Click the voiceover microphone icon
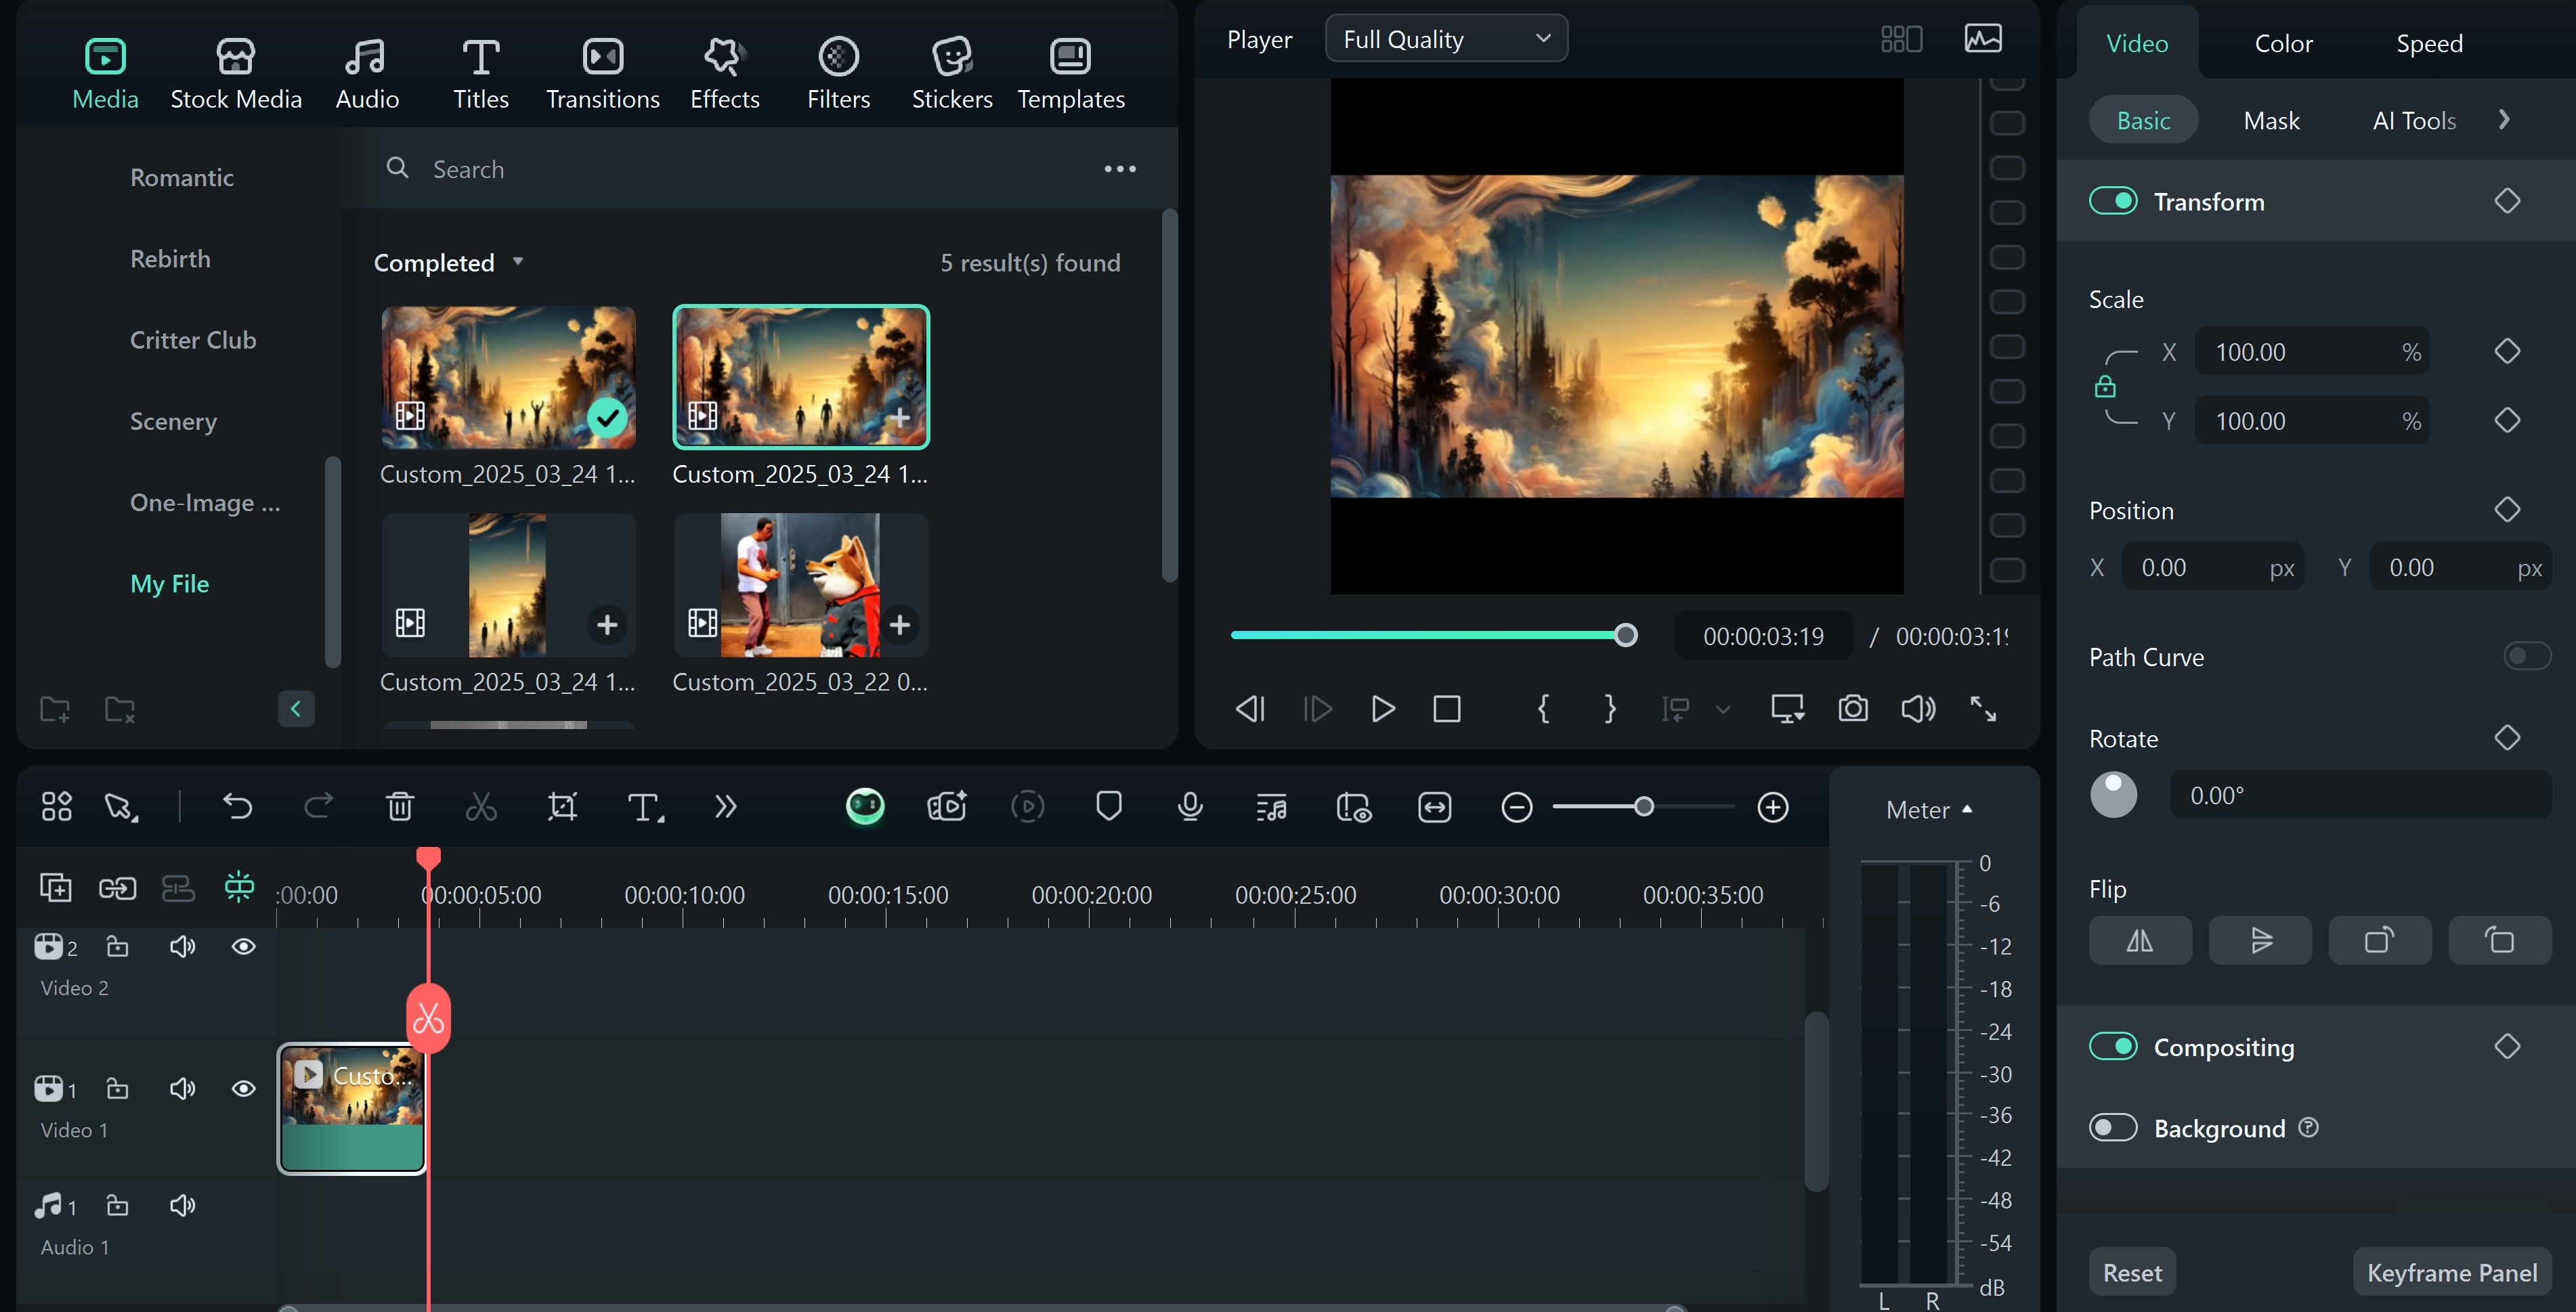The width and height of the screenshot is (2576, 1312). 1190,806
